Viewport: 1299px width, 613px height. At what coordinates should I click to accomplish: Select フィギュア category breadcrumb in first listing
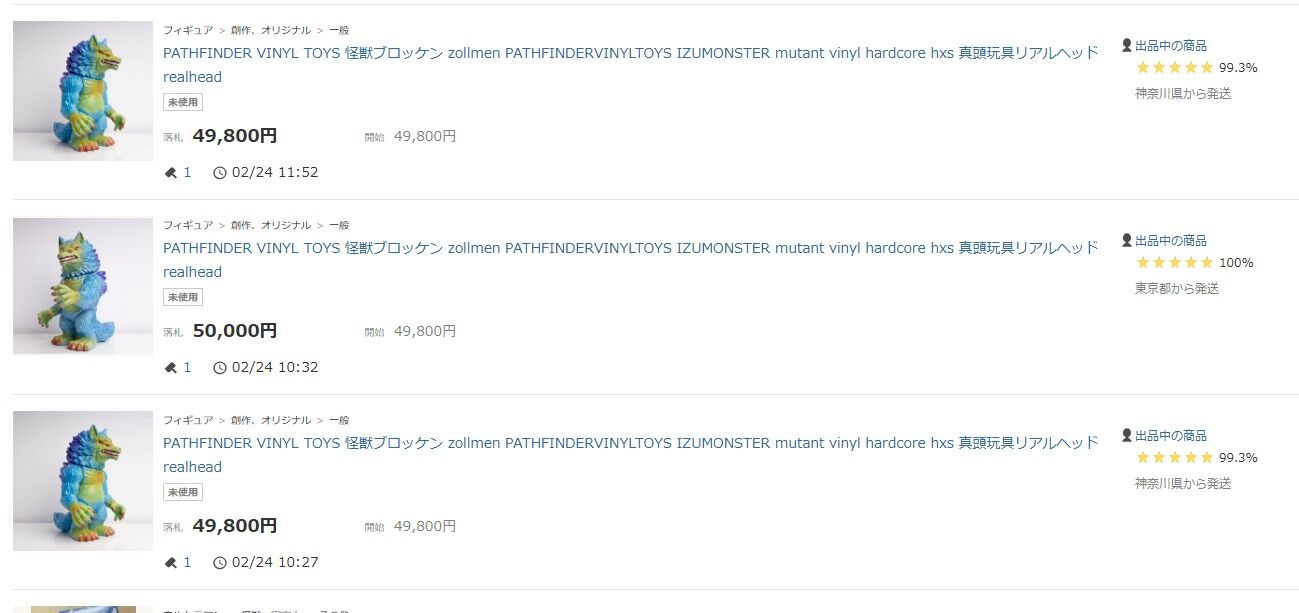click(188, 30)
